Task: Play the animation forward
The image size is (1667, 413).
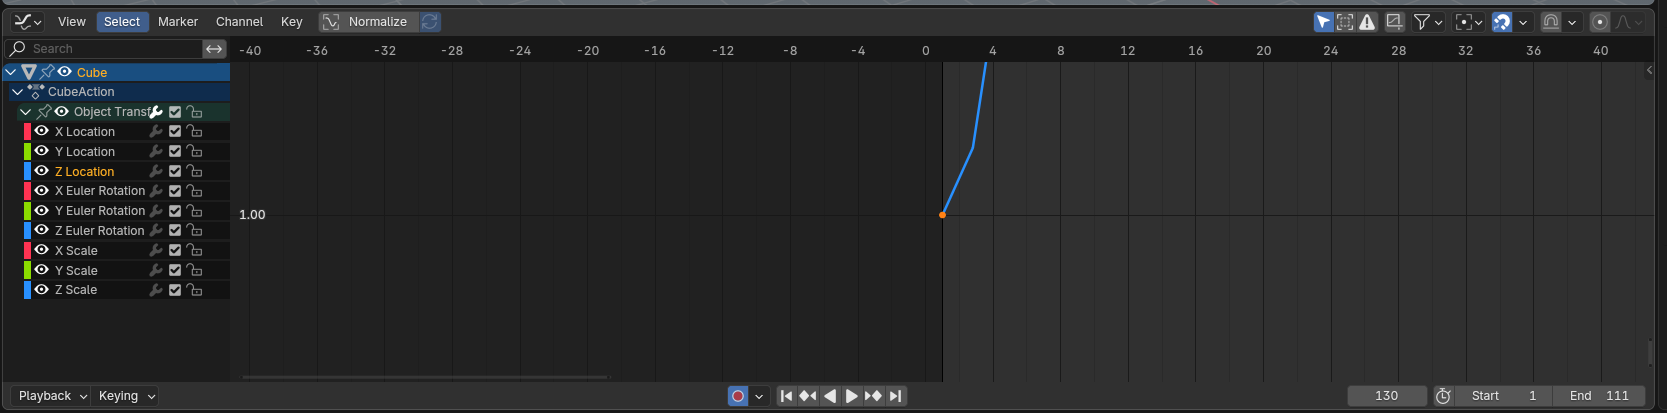Action: pyautogui.click(x=851, y=396)
